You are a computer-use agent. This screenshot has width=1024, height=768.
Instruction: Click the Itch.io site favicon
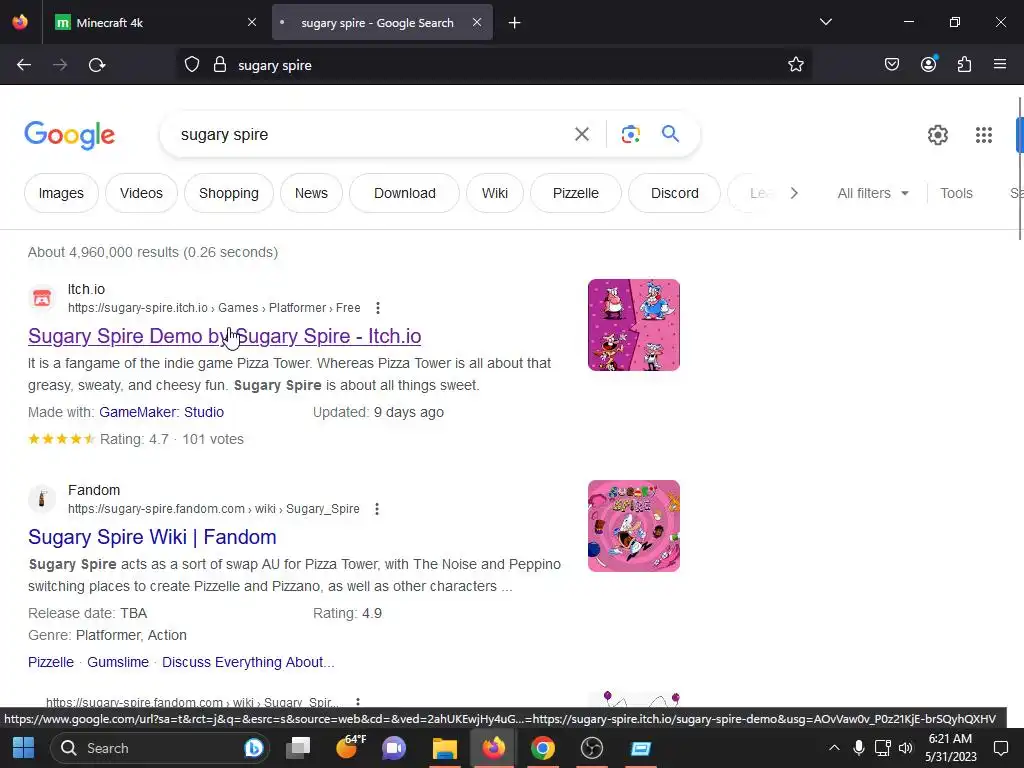pos(42,298)
